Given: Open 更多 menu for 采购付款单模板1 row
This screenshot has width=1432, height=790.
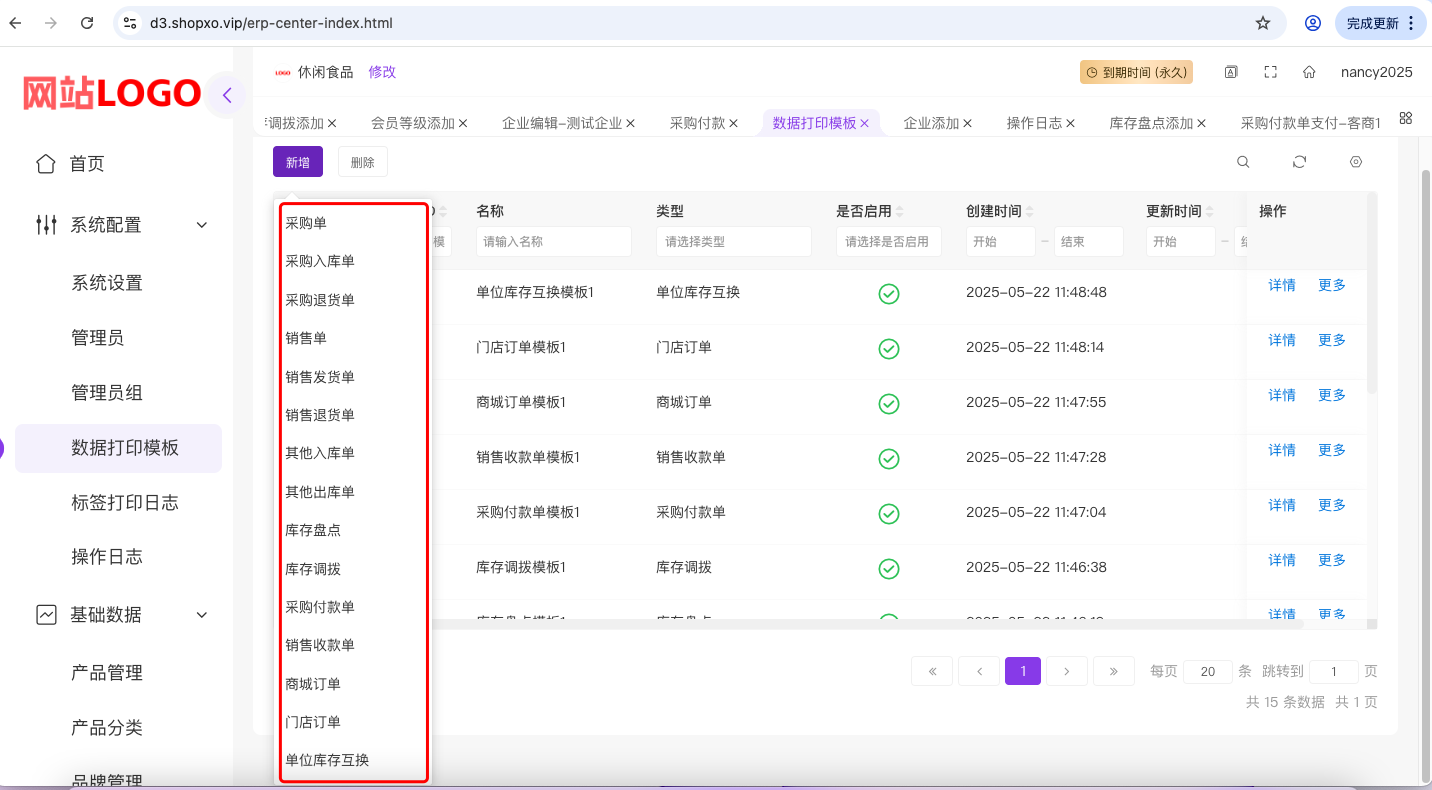Looking at the screenshot, I should (x=1332, y=505).
